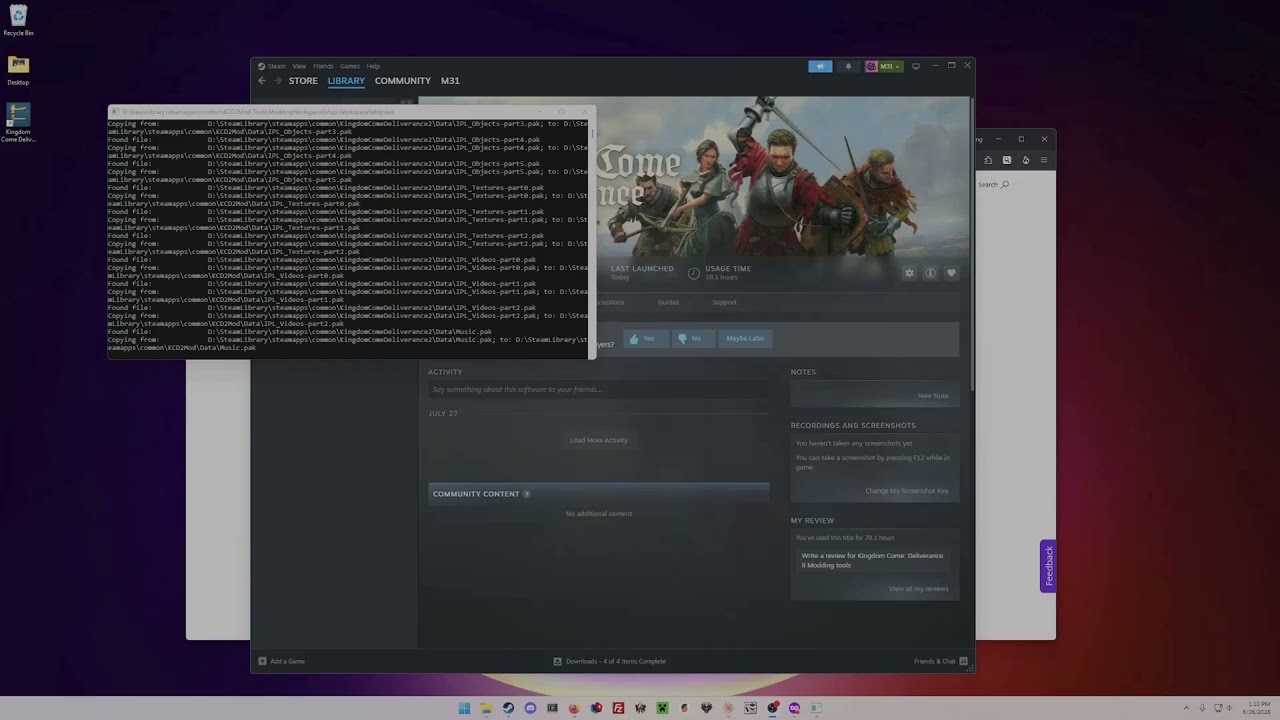
Task: Open the Guides tab
Action: click(x=668, y=302)
